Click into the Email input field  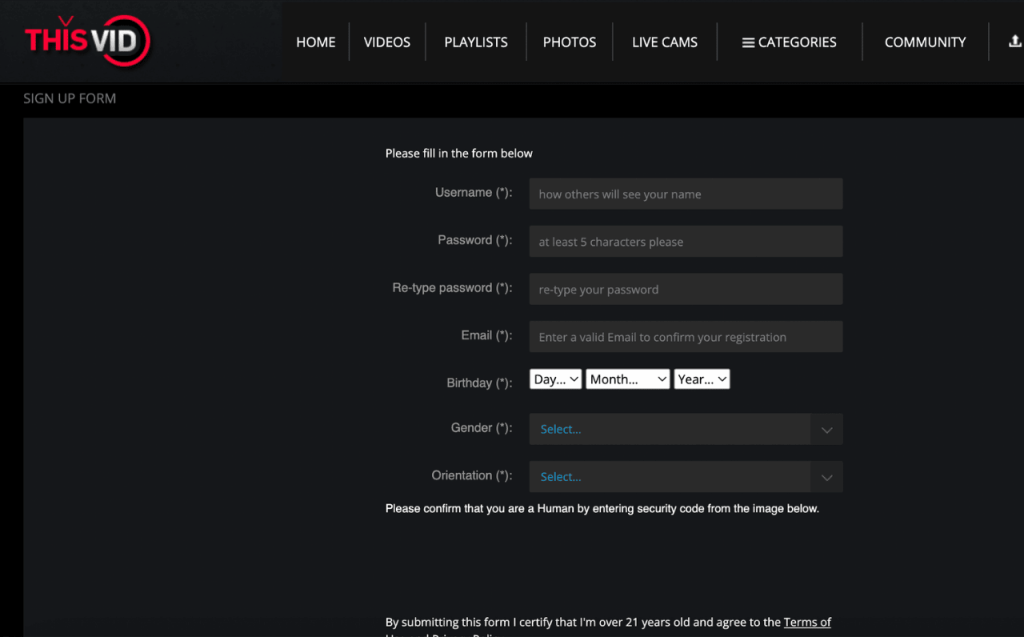point(685,337)
